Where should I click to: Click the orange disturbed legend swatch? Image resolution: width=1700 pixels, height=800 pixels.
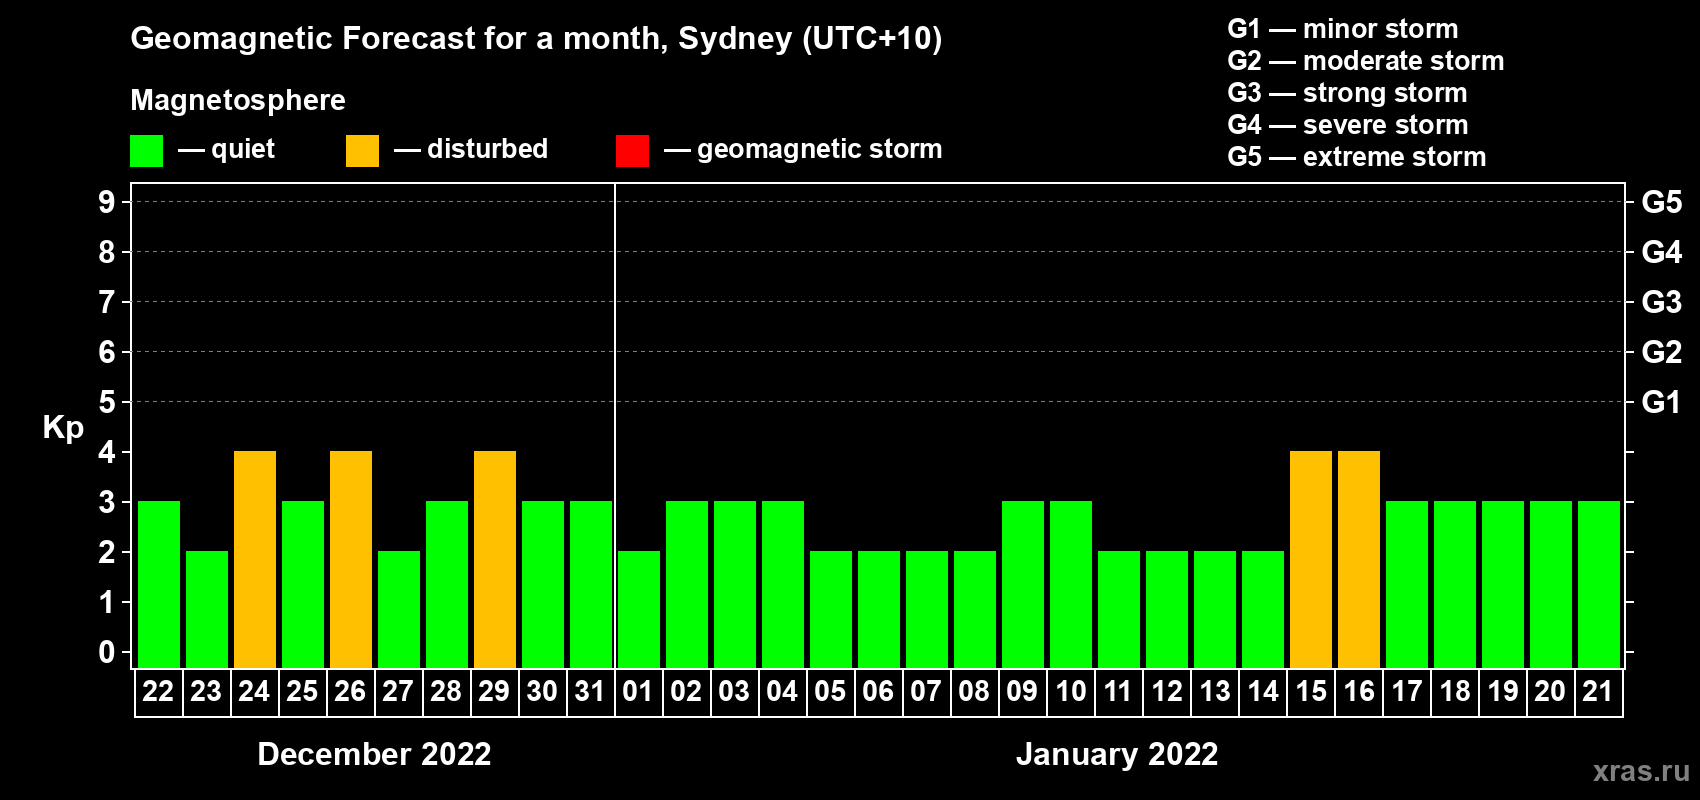tap(362, 151)
